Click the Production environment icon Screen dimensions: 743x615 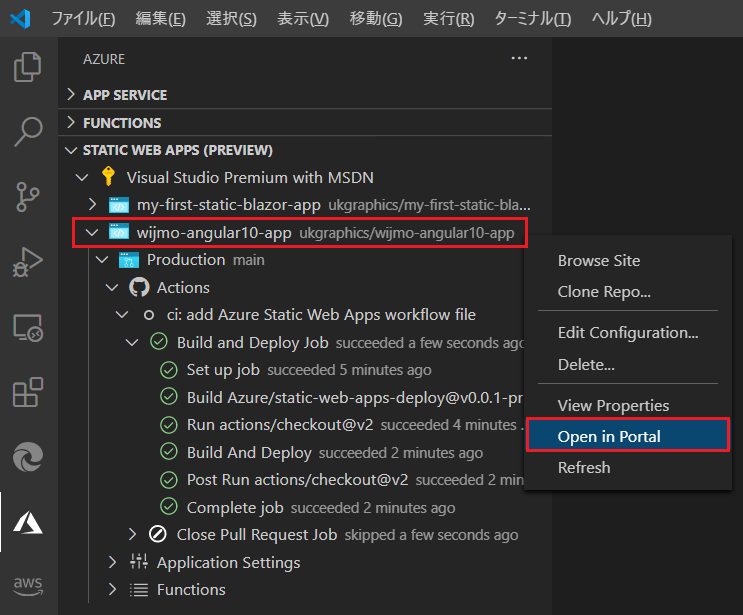129,260
